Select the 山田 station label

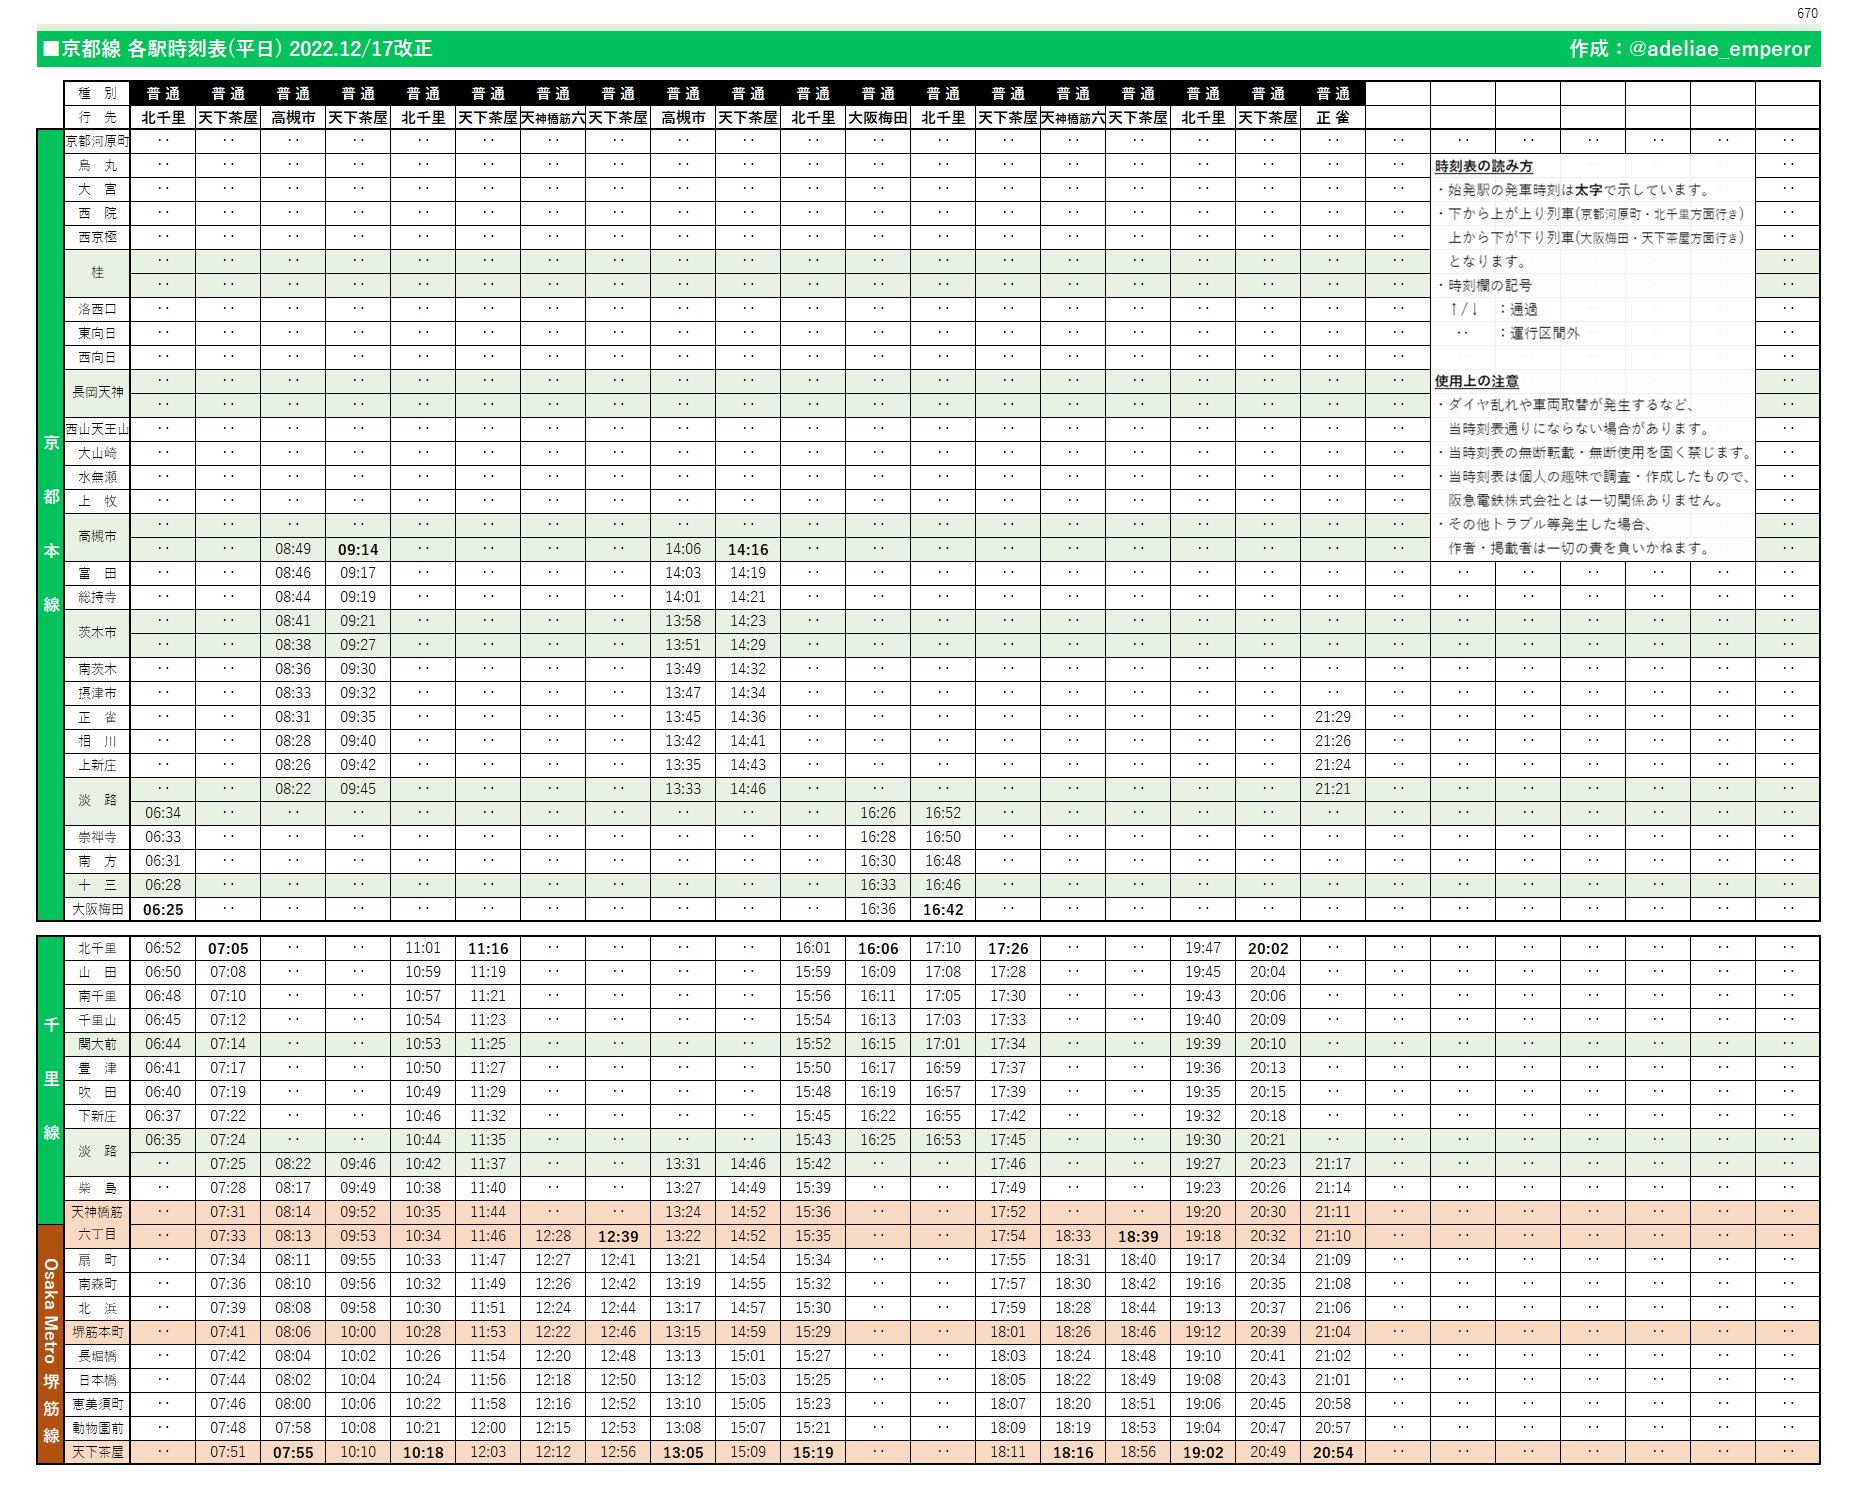pos(97,972)
